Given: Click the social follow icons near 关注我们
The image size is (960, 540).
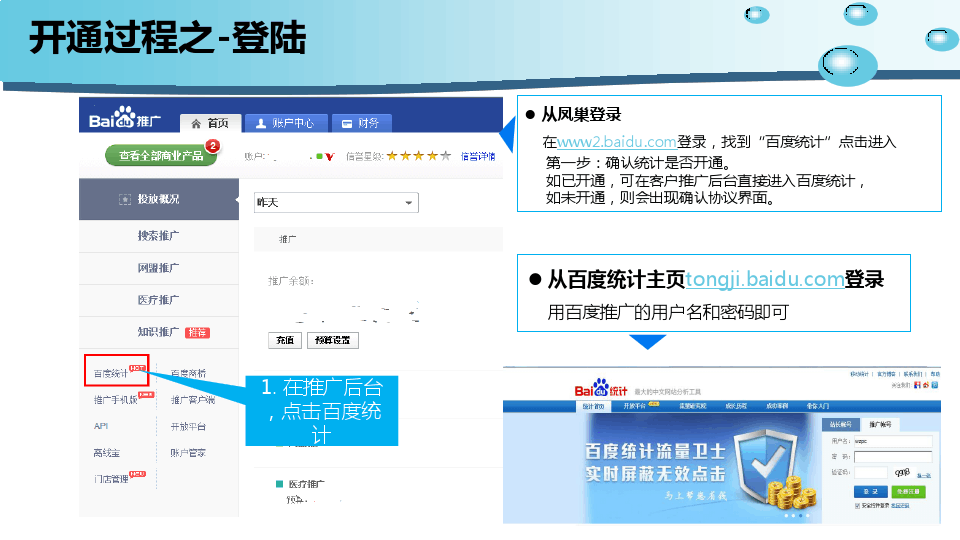Looking at the screenshot, I should 927,385.
